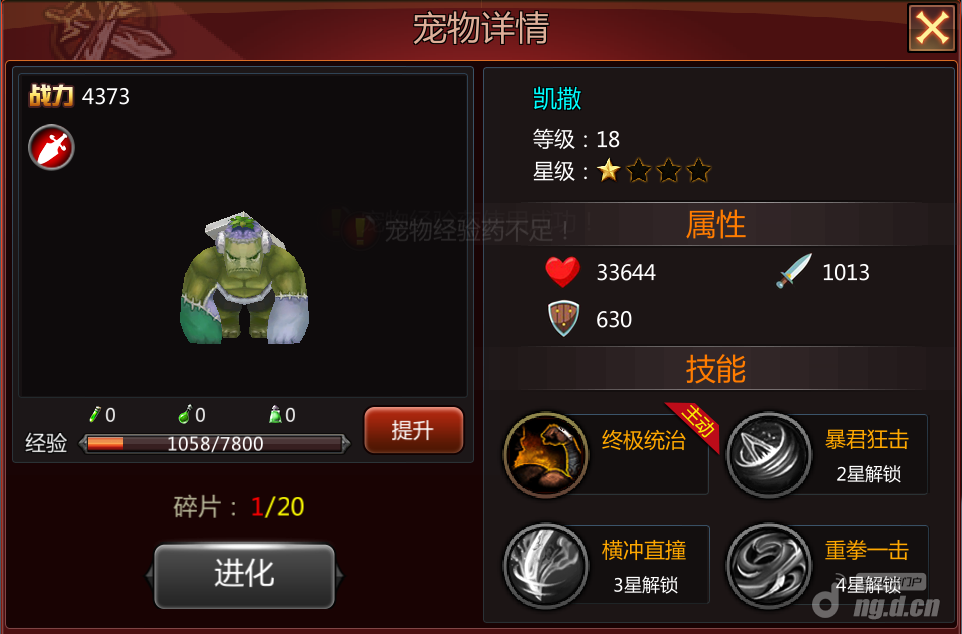
Task: Click the first gold star rating
Action: point(608,170)
